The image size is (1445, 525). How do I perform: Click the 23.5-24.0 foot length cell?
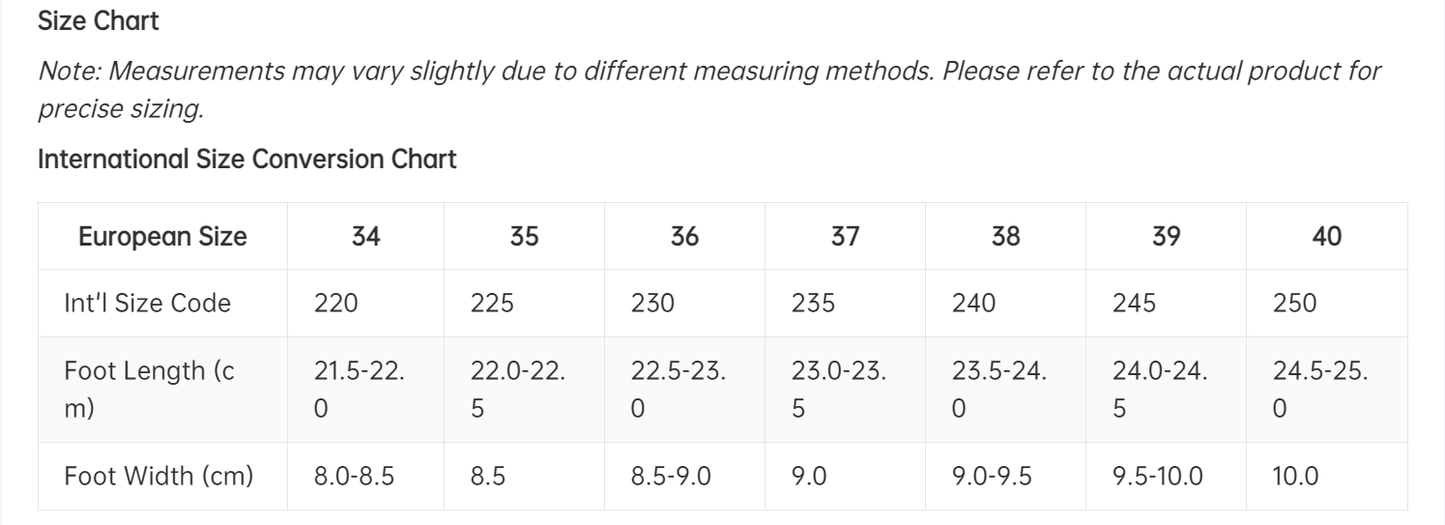point(999,389)
